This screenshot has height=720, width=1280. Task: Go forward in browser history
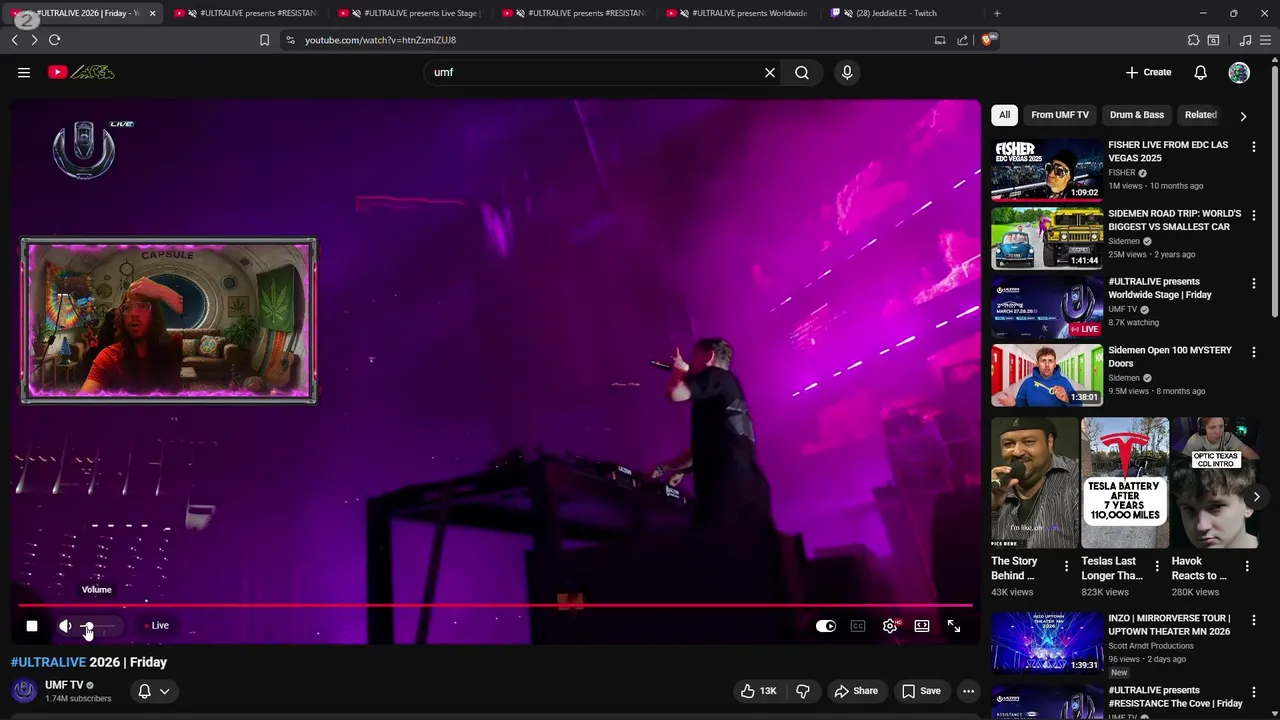point(34,40)
